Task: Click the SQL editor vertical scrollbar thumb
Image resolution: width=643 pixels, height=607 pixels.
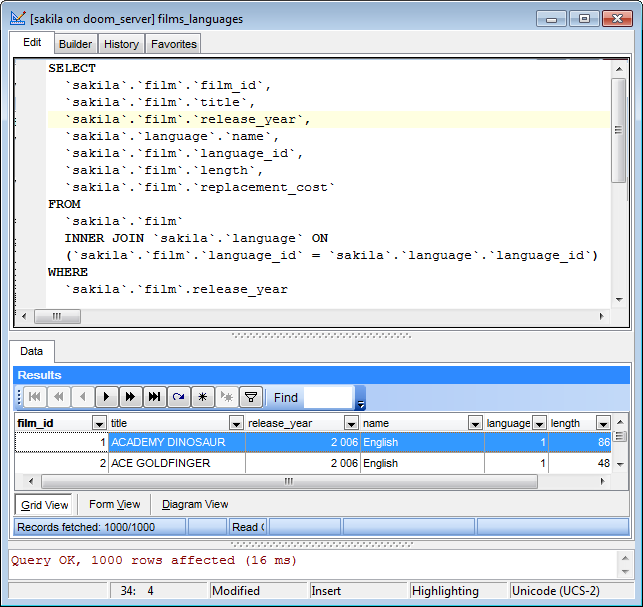Action: tap(619, 130)
